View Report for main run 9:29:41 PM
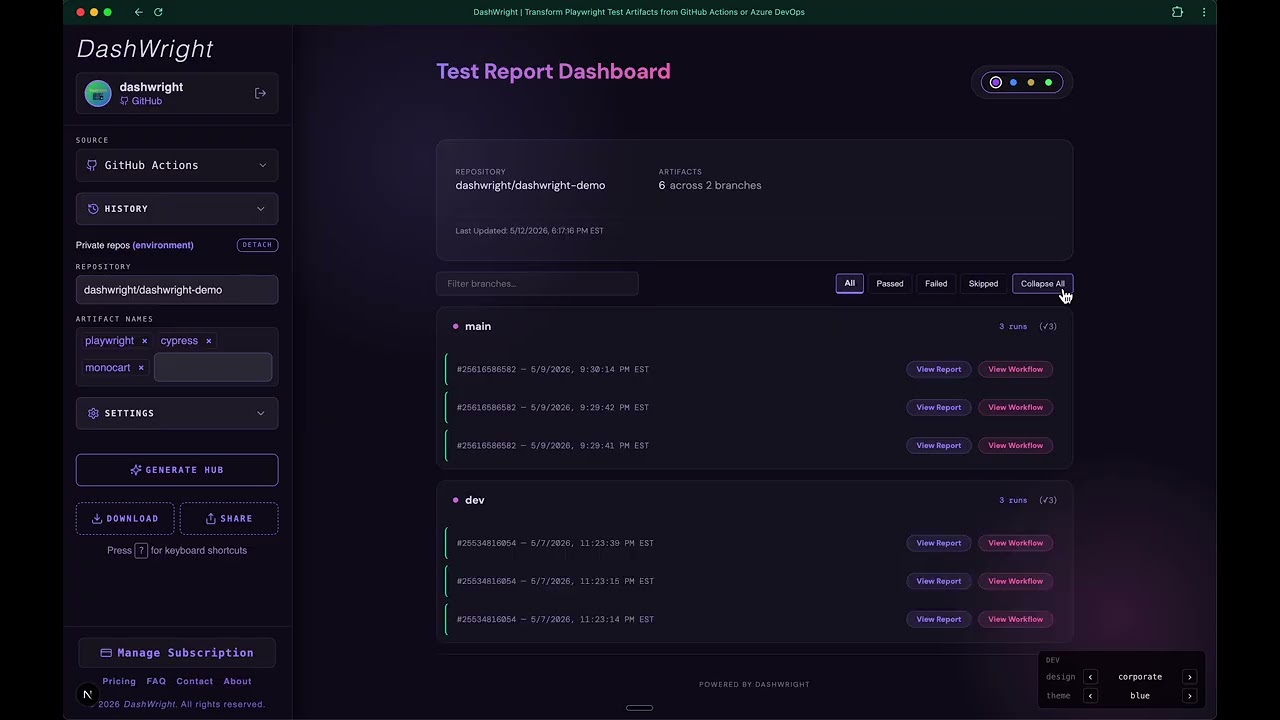This screenshot has width=1280, height=720. point(939,445)
